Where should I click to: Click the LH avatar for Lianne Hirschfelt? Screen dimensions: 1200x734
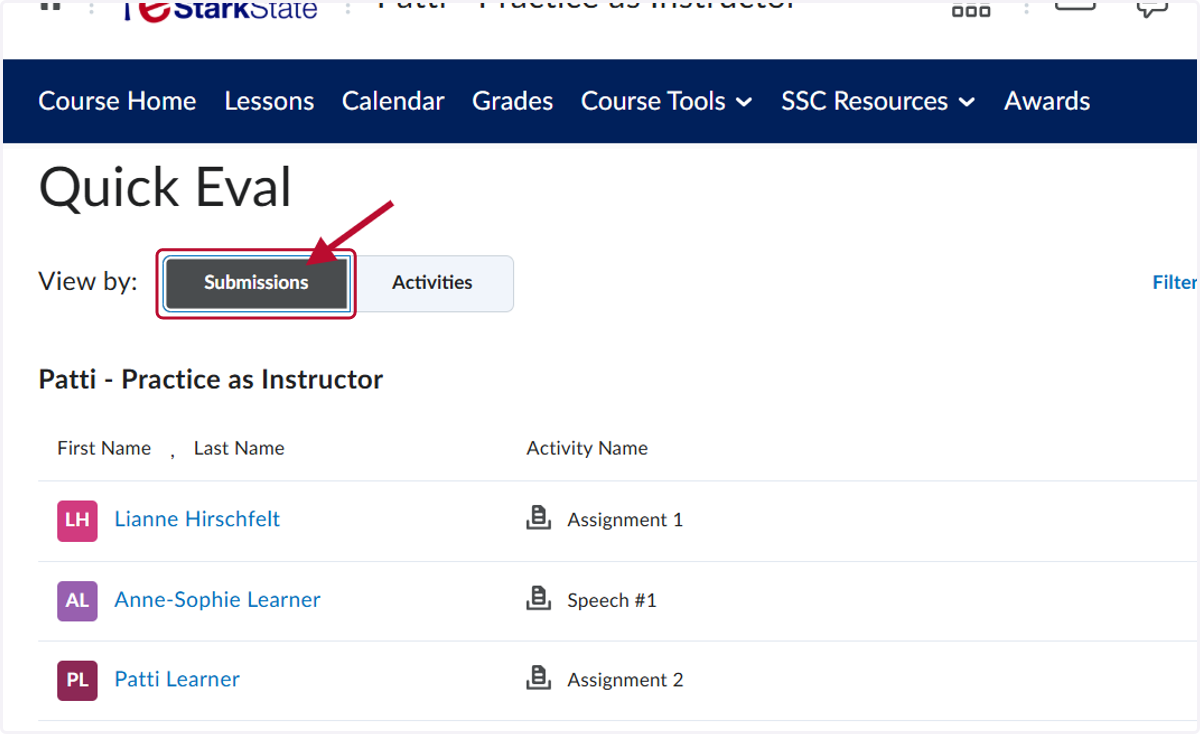click(77, 520)
